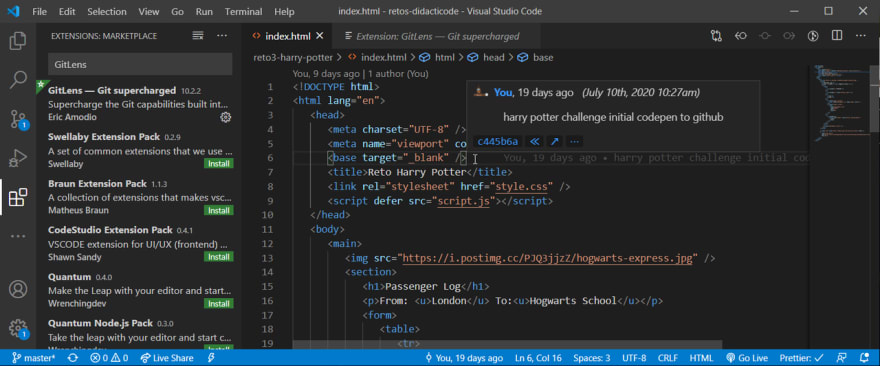Click Go Live server button
Viewport: 880px width, 366px height.
(746, 358)
